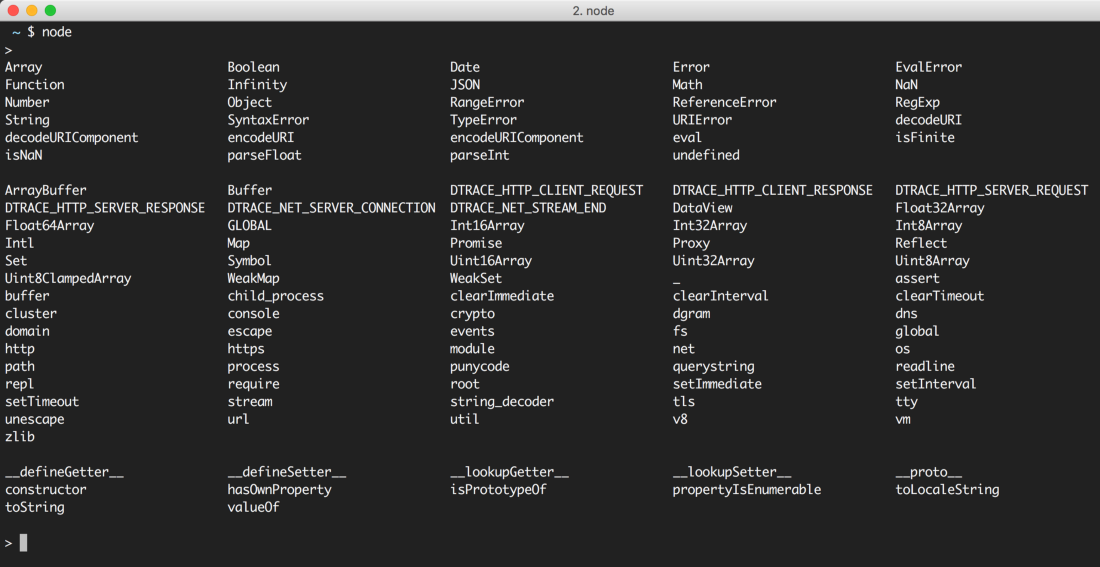1100x567 pixels.
Task: Click the 'child_process' entry
Action: click(x=276, y=296)
